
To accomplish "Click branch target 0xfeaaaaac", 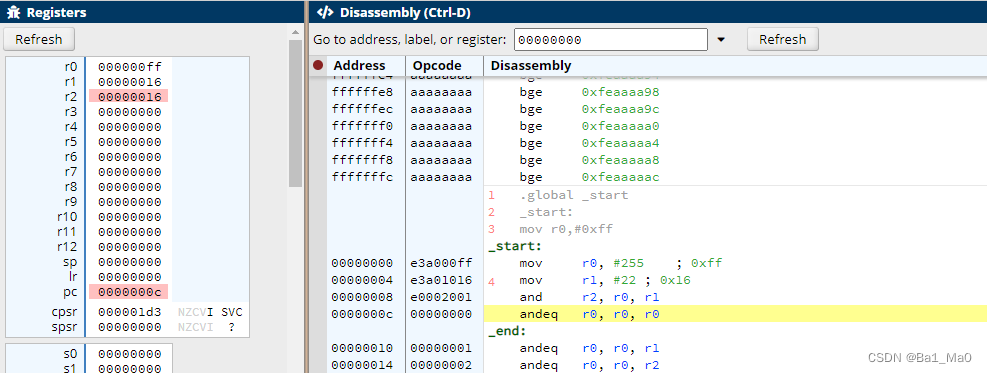I will (x=621, y=177).
